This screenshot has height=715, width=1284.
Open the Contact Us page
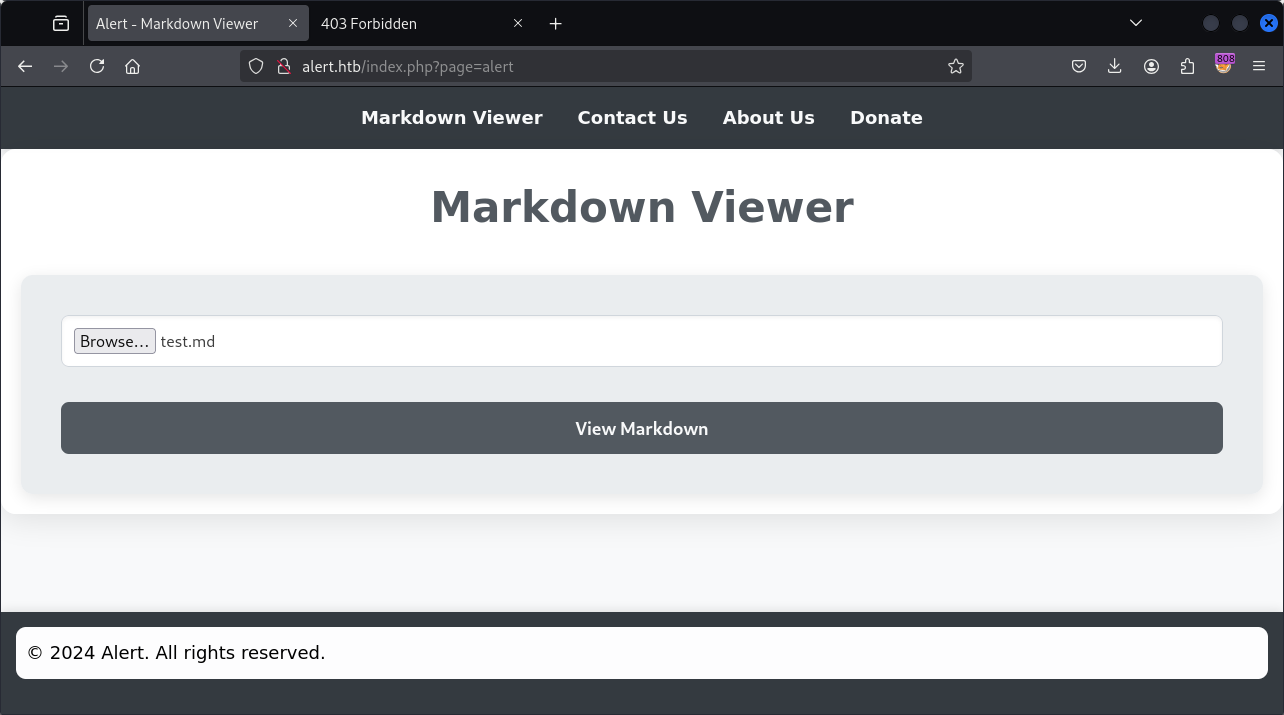632,118
